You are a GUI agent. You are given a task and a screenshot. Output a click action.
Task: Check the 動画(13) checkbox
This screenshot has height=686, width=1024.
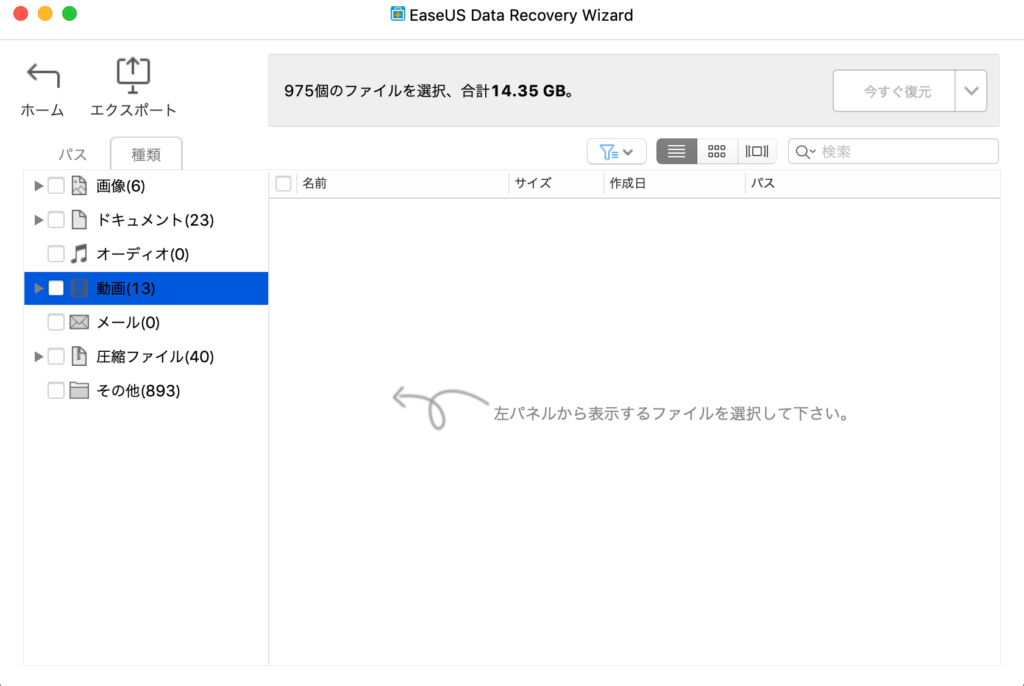coord(56,288)
